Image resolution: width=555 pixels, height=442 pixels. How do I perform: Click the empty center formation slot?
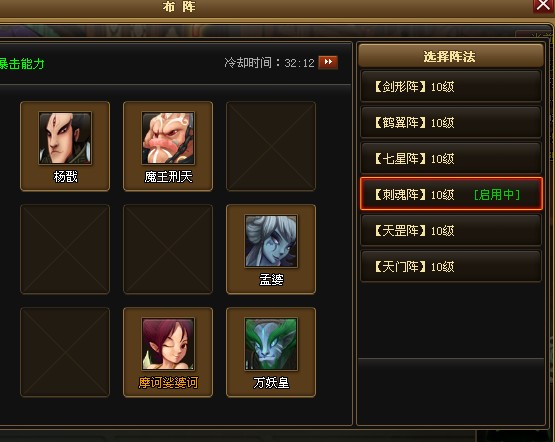168,249
